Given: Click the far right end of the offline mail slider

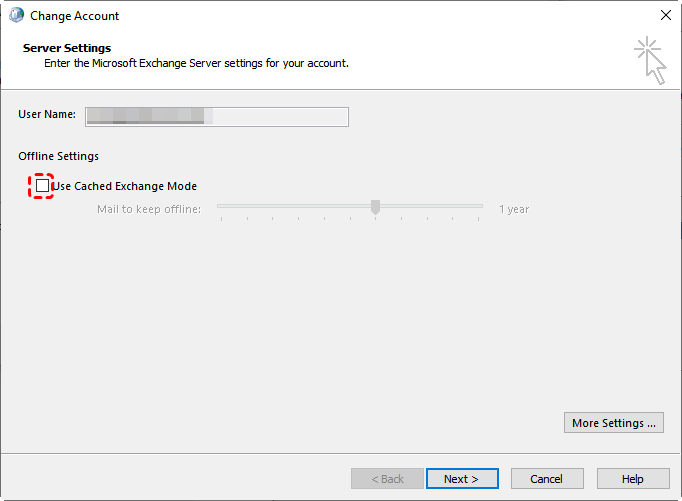Looking at the screenshot, I should (x=481, y=207).
